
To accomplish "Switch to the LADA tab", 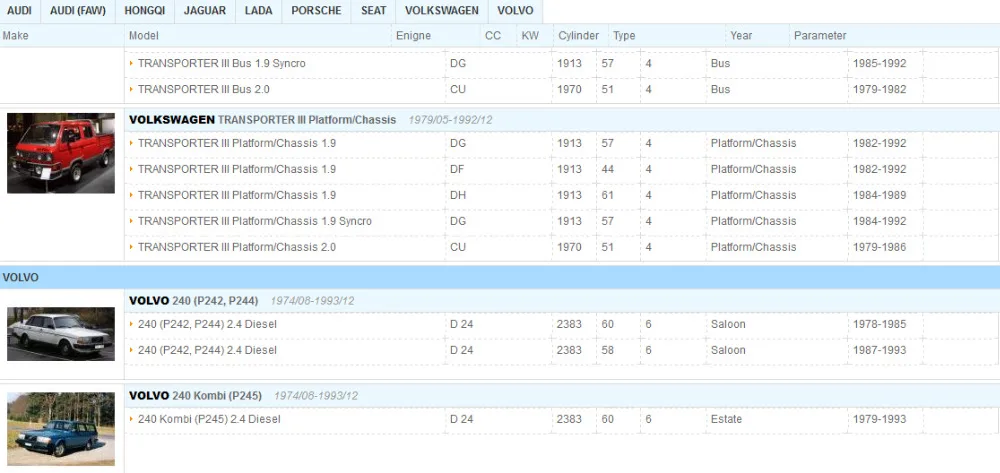I will coord(258,11).
